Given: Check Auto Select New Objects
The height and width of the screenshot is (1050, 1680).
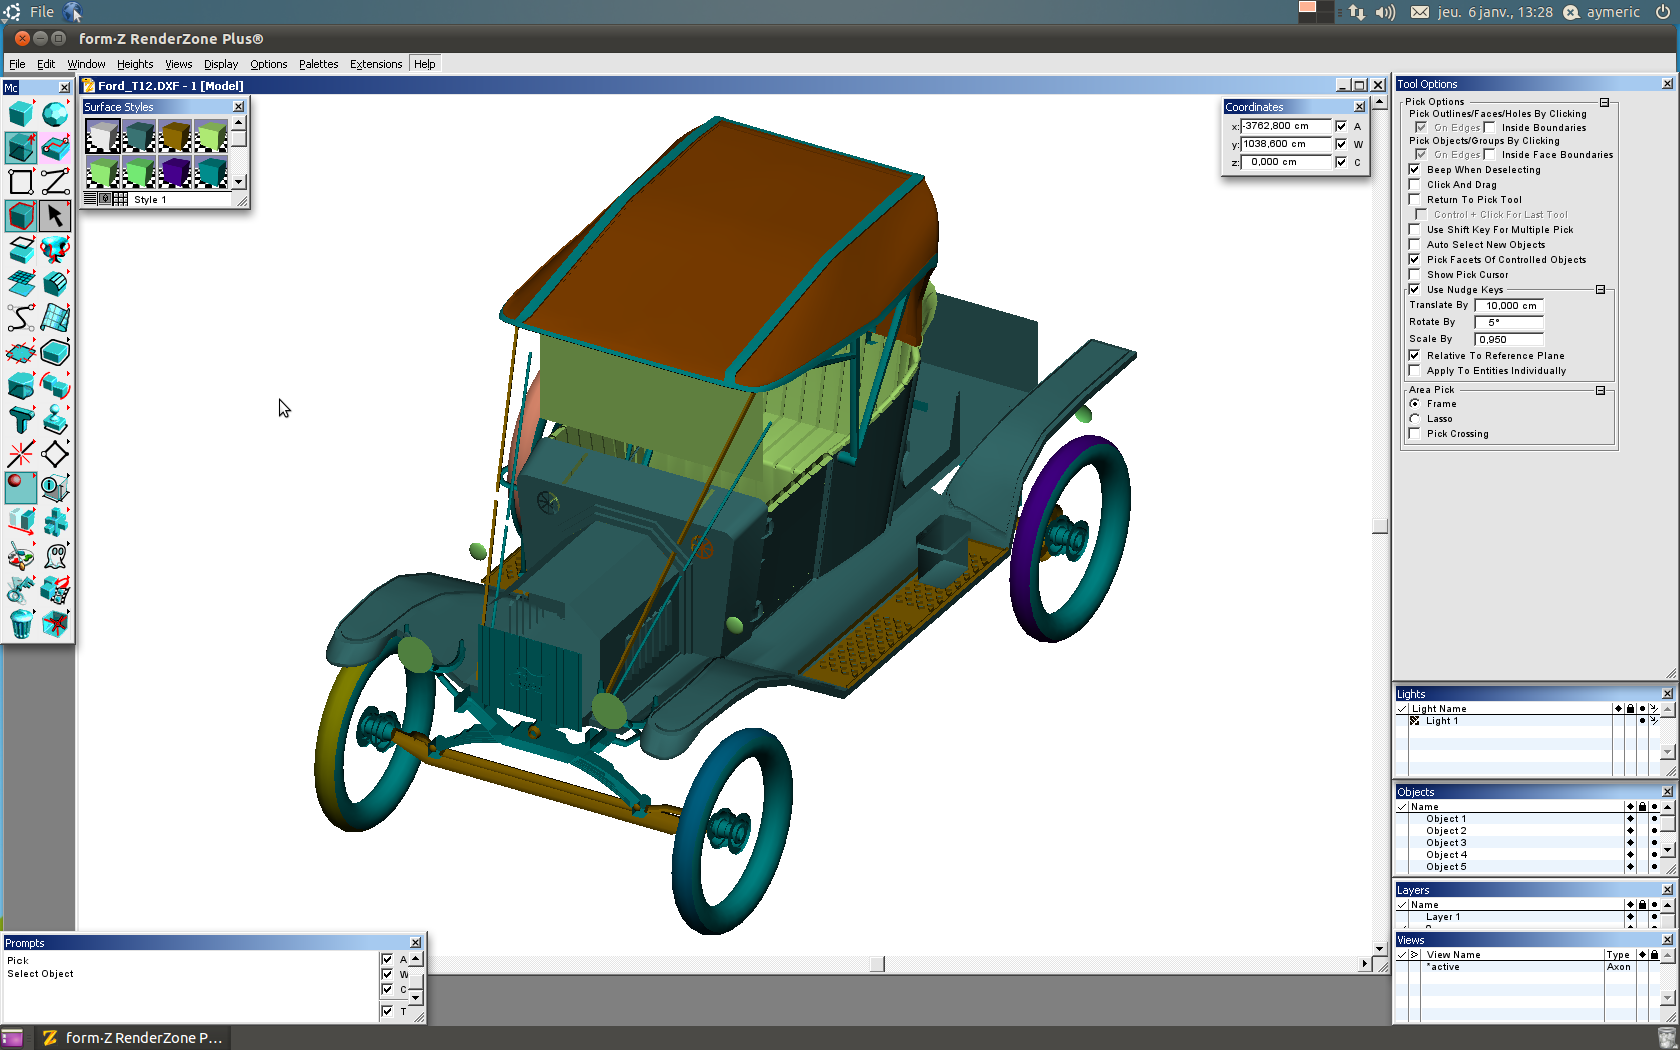Looking at the screenshot, I should click(1414, 245).
